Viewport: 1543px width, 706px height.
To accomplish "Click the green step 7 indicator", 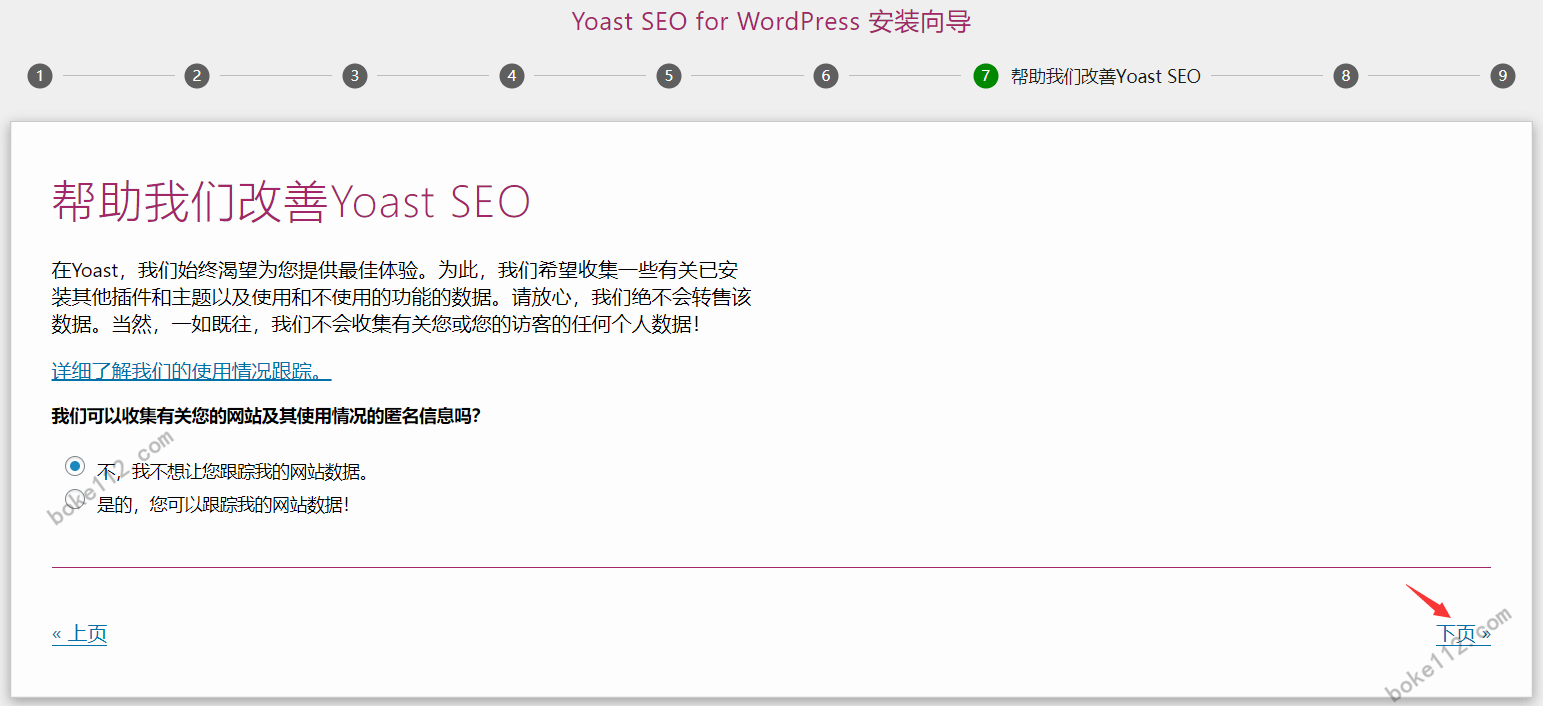I will coord(986,76).
